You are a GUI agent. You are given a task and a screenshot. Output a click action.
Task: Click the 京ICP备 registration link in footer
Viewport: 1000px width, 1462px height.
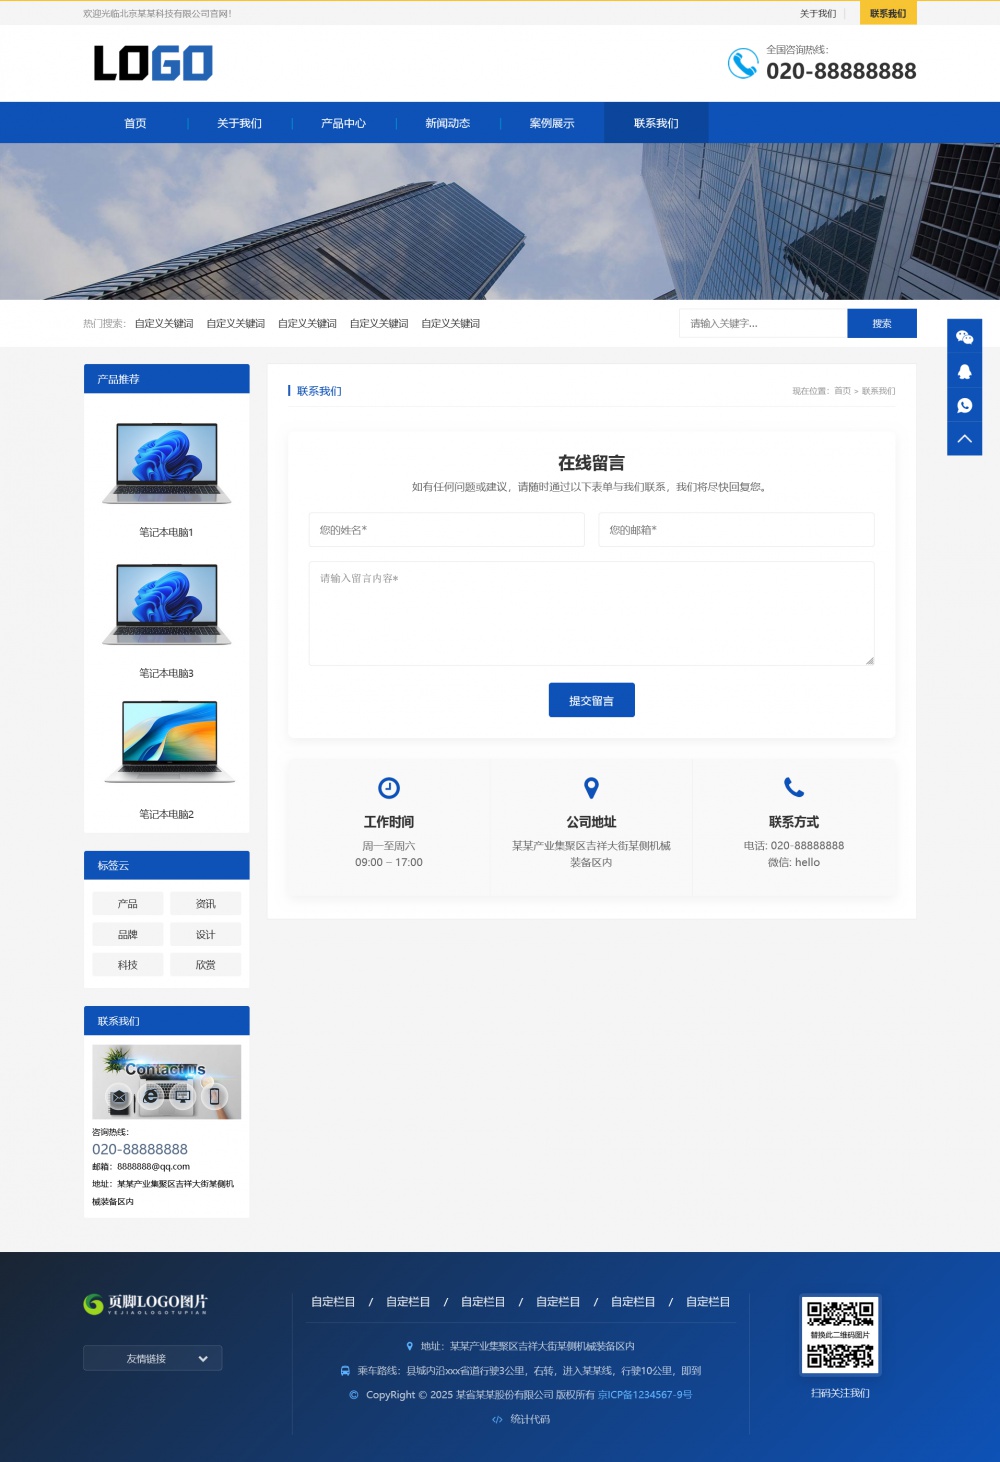pyautogui.click(x=645, y=1394)
